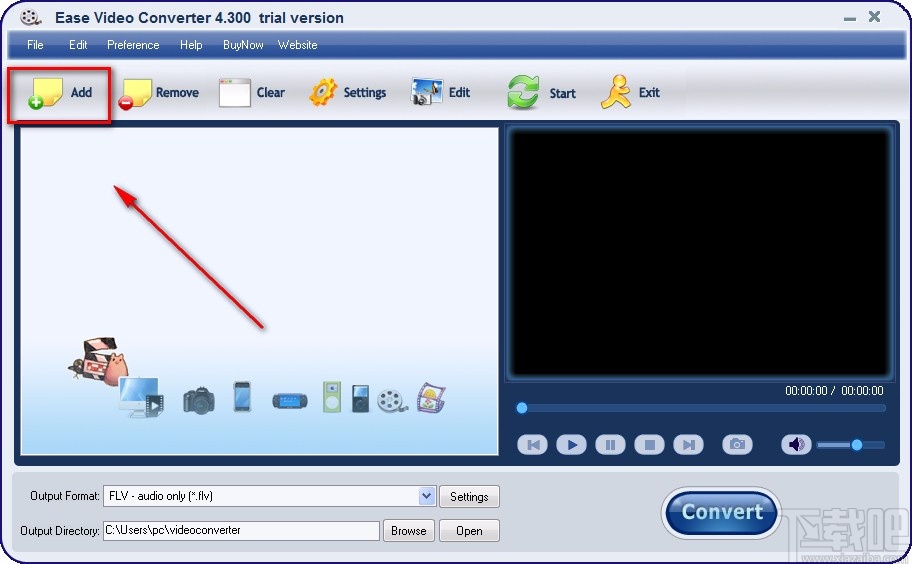The height and width of the screenshot is (564, 912).
Task: Click the PSP handheld console icon
Action: click(x=290, y=401)
